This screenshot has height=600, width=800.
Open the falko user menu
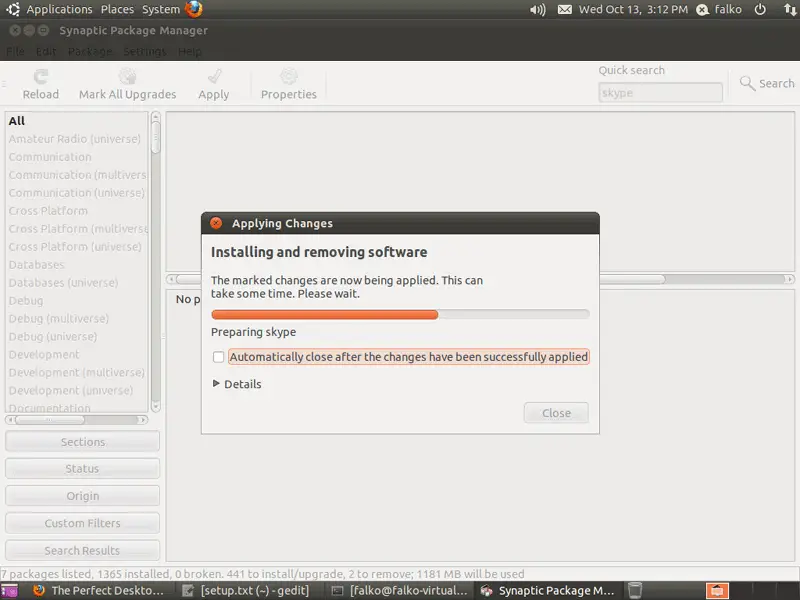tap(720, 9)
